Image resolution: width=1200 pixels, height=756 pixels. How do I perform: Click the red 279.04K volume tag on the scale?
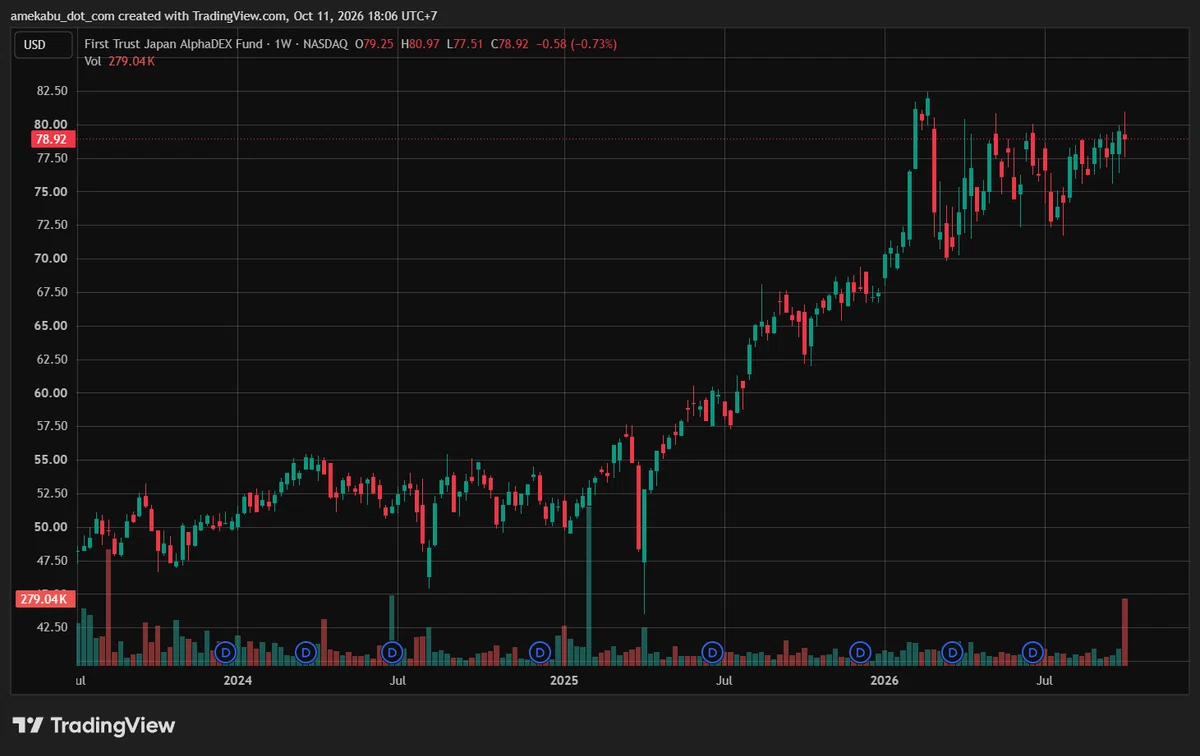(43, 599)
